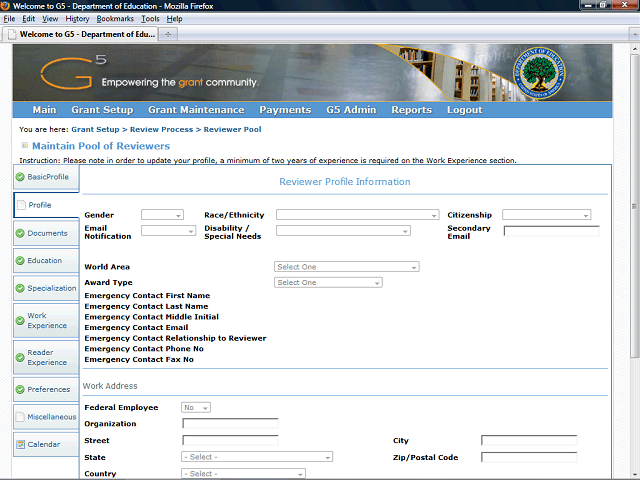Viewport: 640px width, 480px height.
Task: Click icon beside Maintain Pool of Reviewers heading
Action: (x=24, y=145)
